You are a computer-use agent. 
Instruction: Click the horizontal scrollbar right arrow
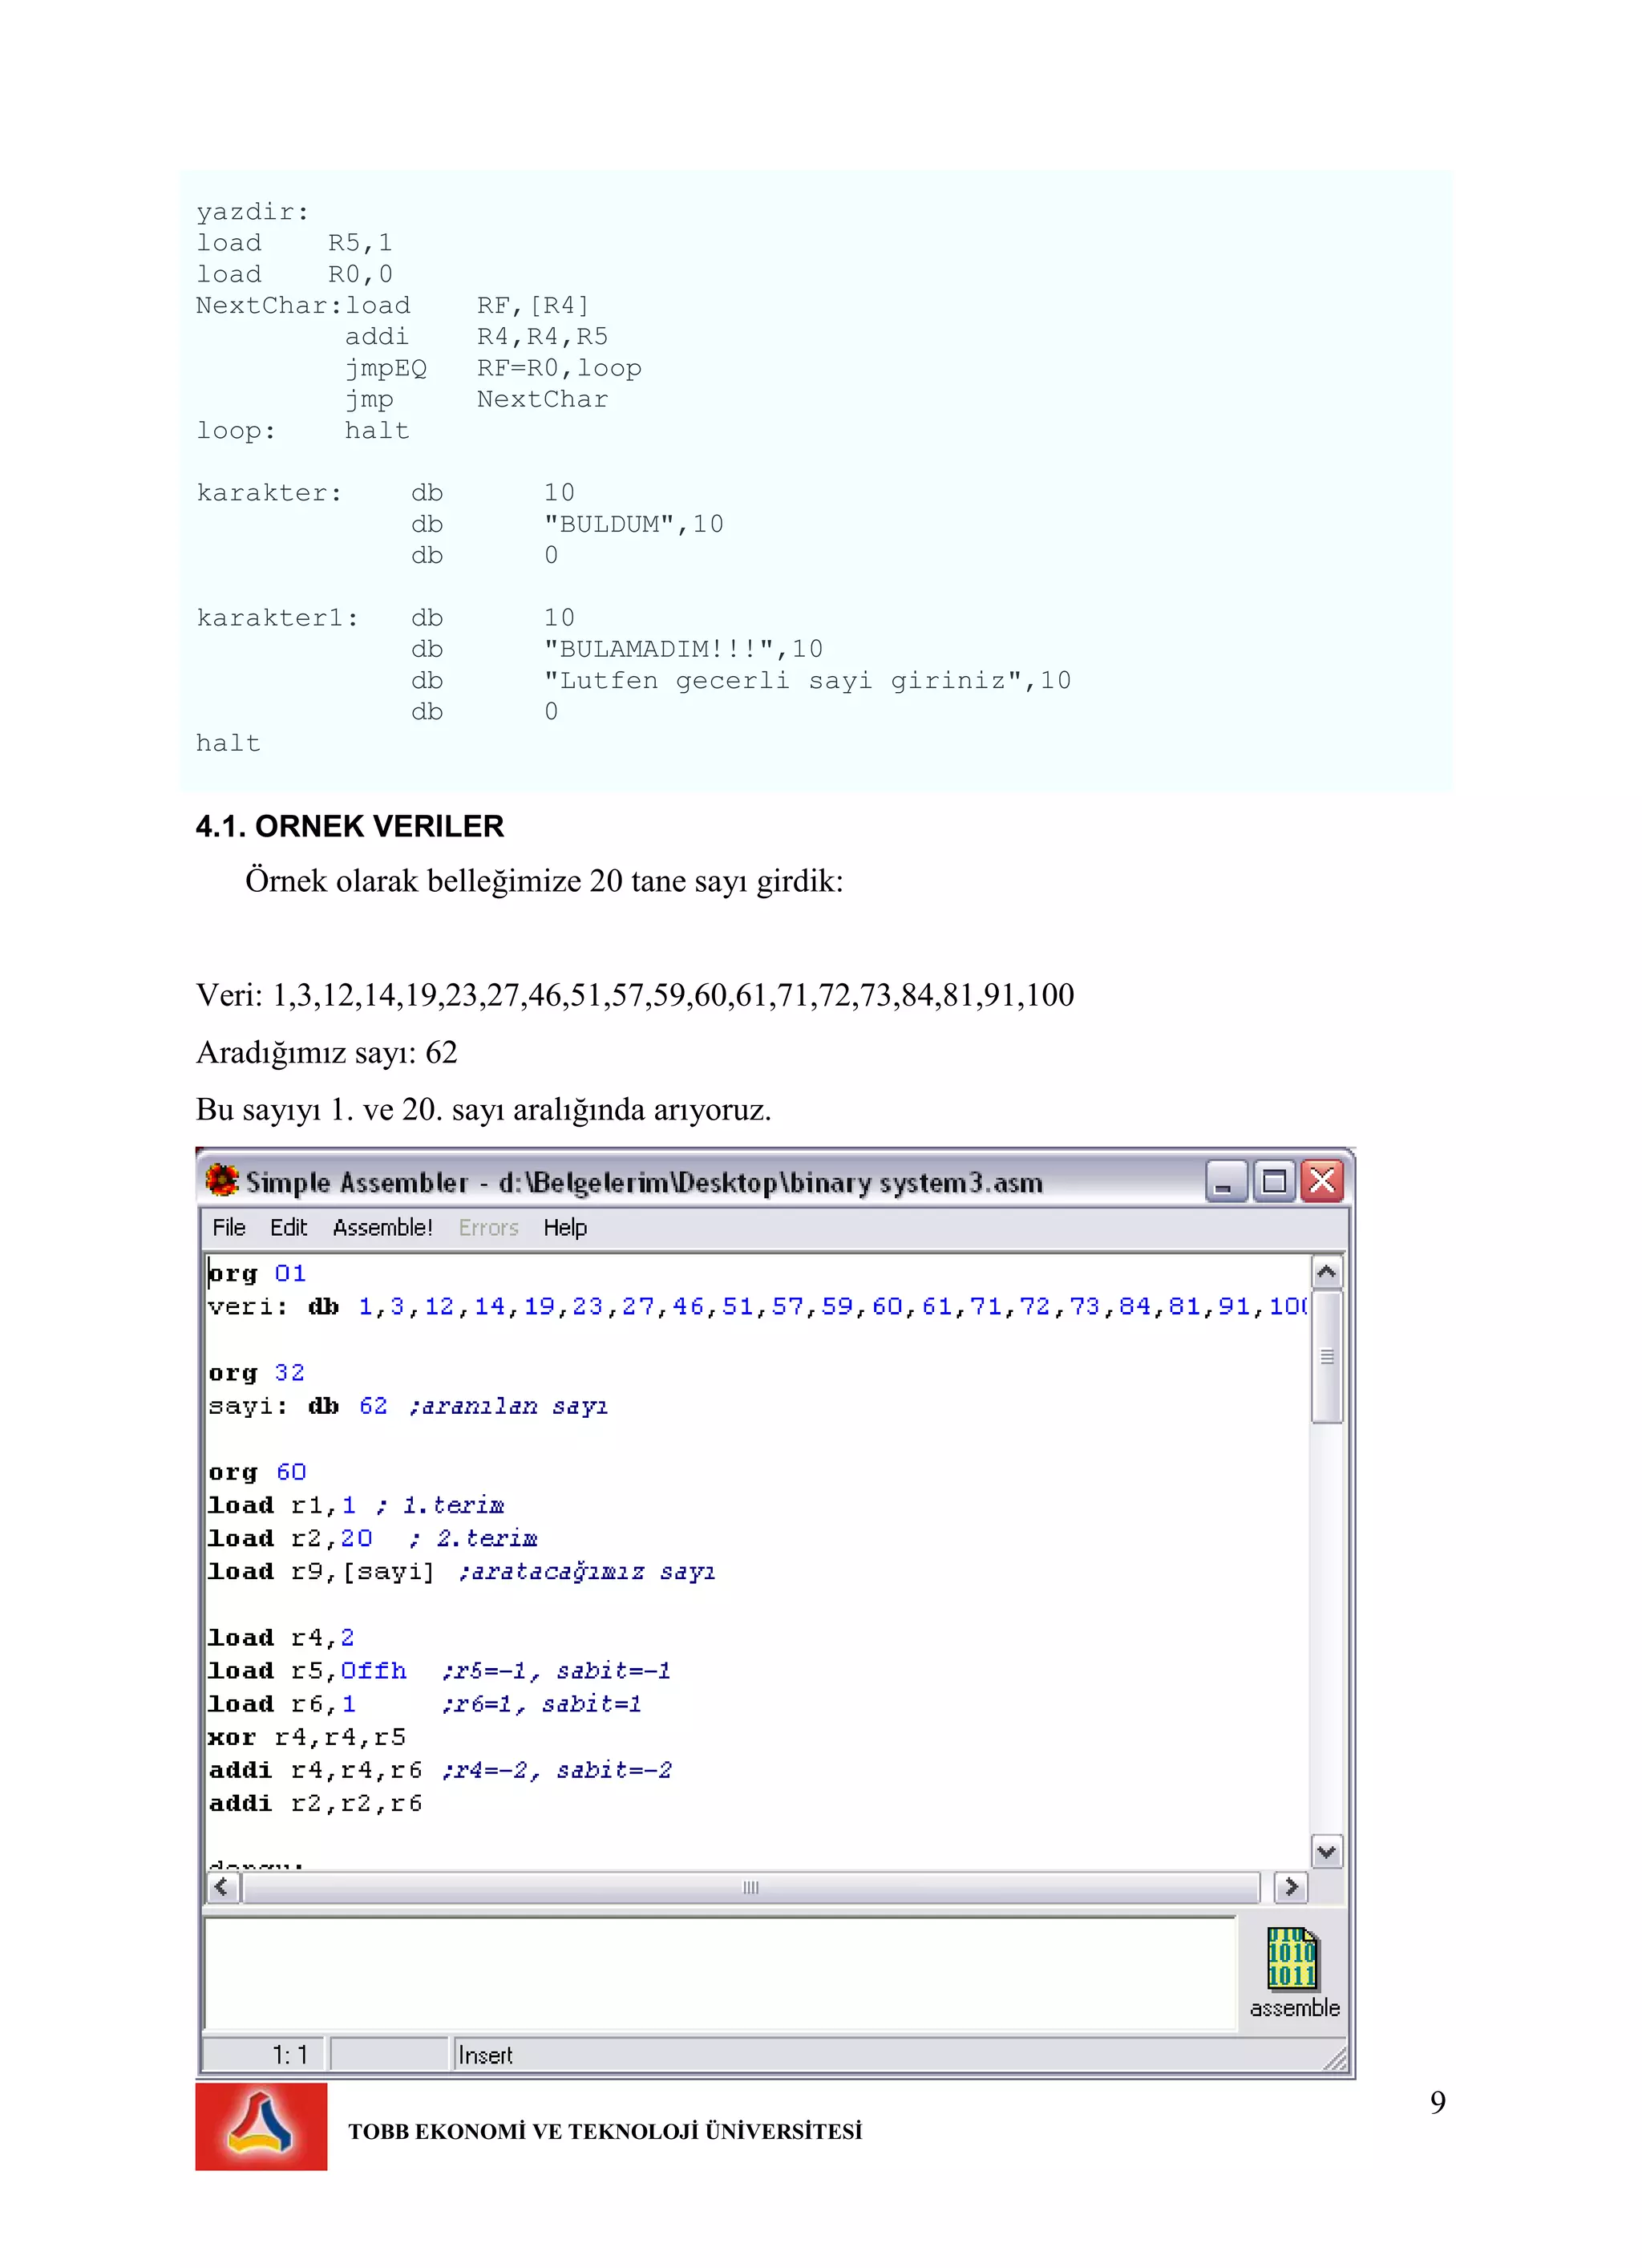pyautogui.click(x=1291, y=1887)
